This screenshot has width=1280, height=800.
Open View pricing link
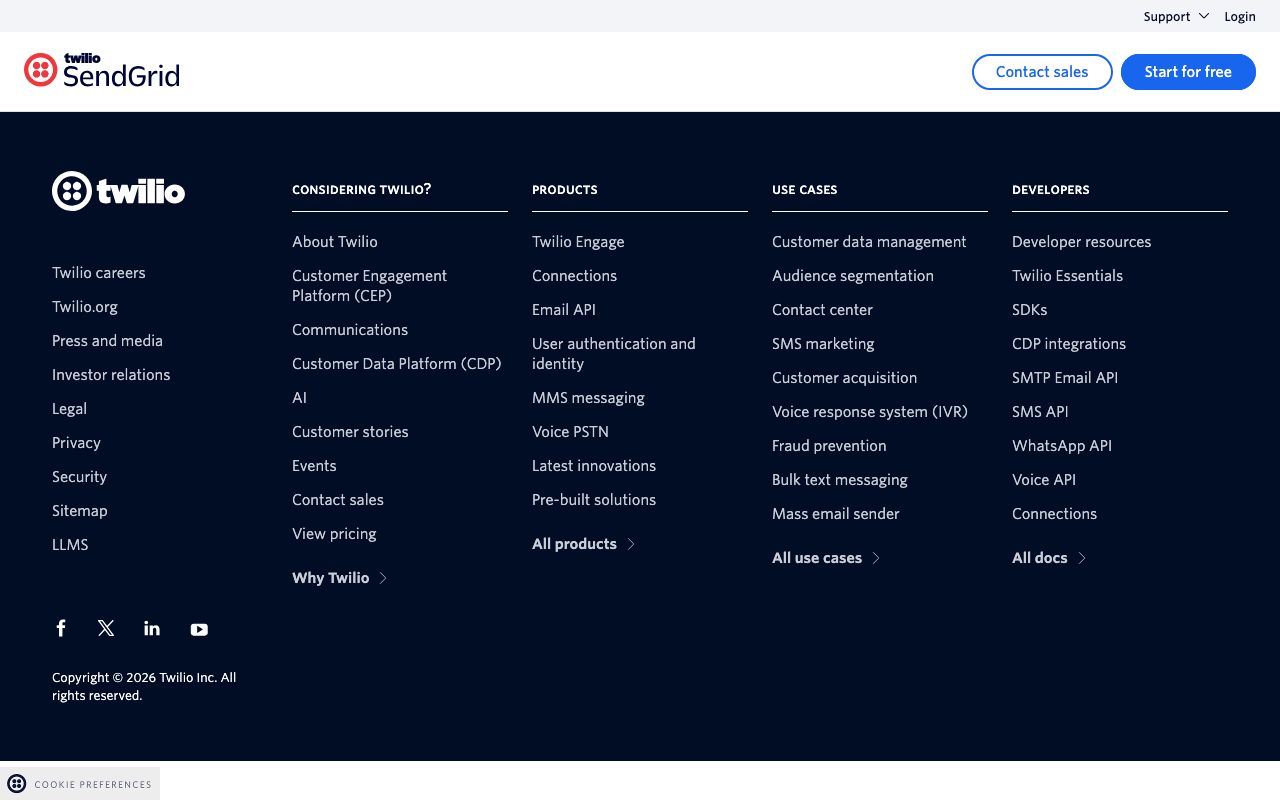tap(334, 534)
